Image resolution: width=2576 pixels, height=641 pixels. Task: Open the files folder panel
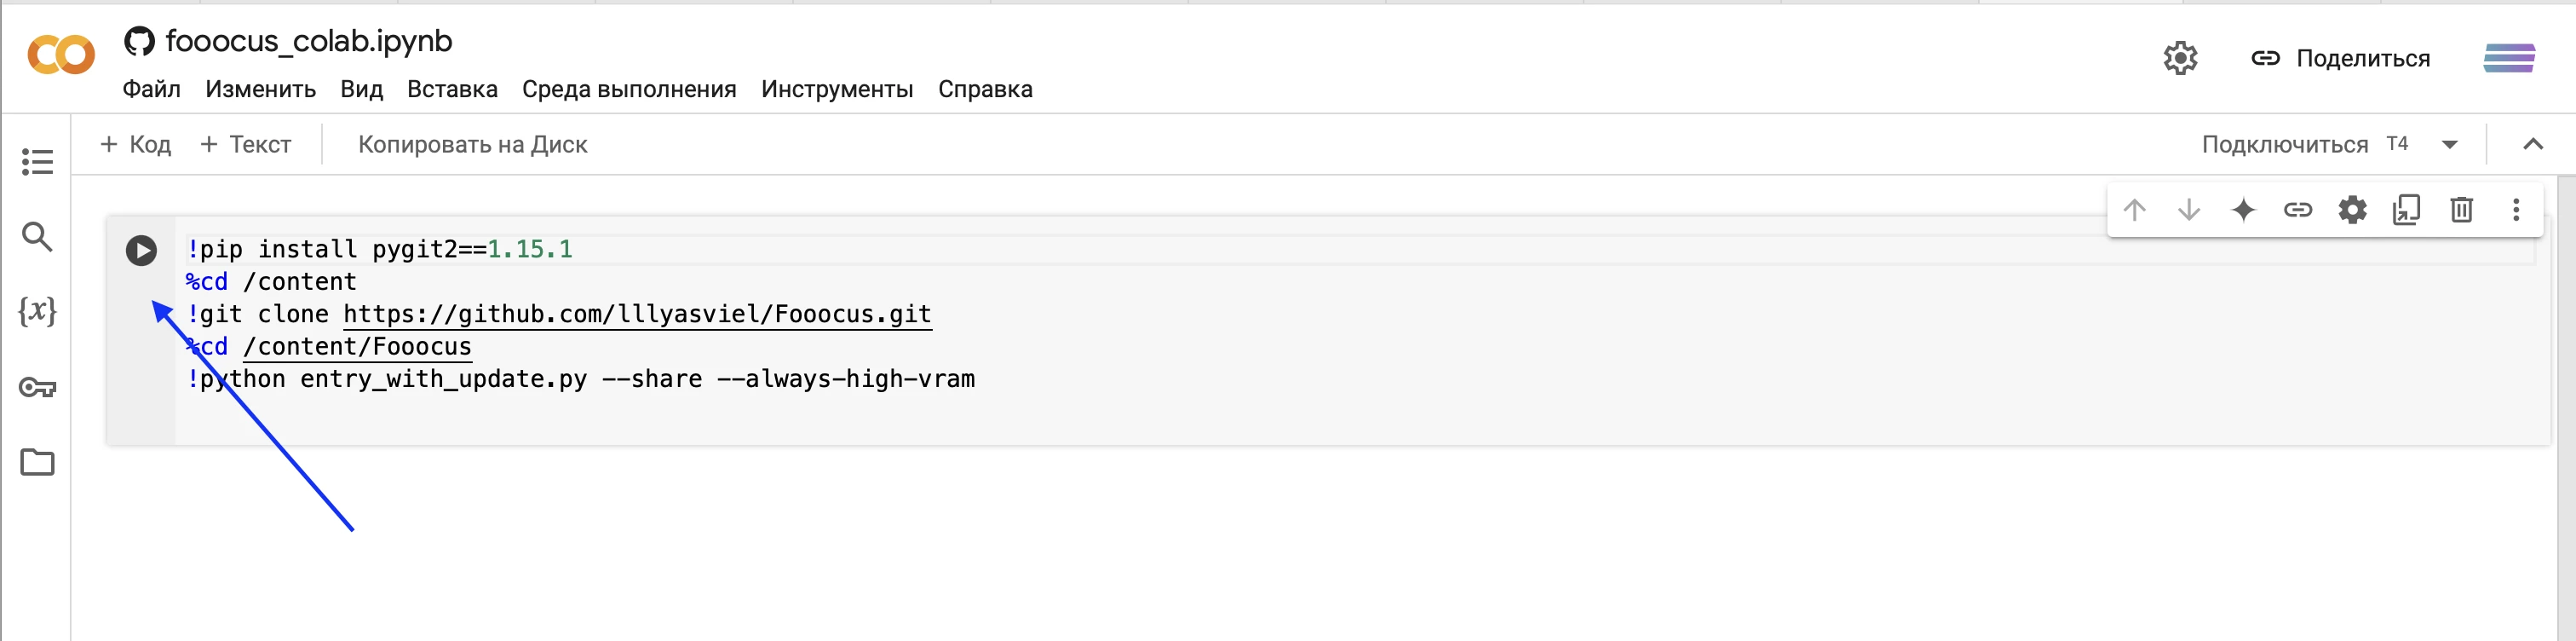tap(37, 462)
